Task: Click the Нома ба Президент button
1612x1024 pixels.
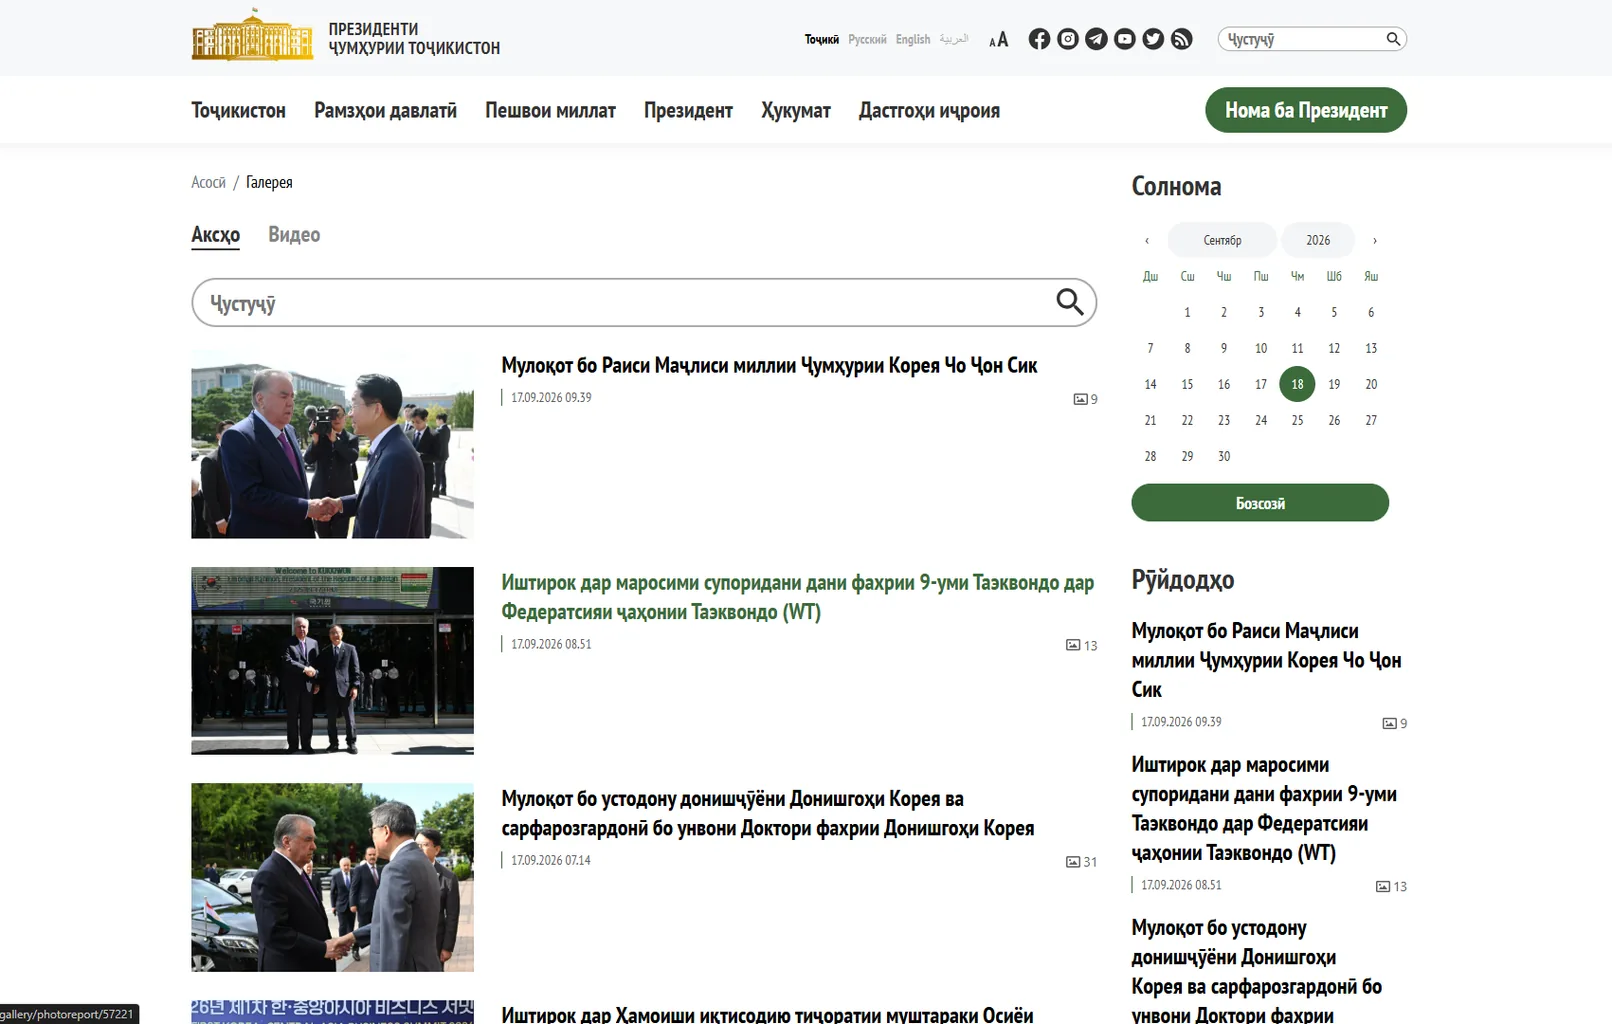Action: [x=1306, y=110]
